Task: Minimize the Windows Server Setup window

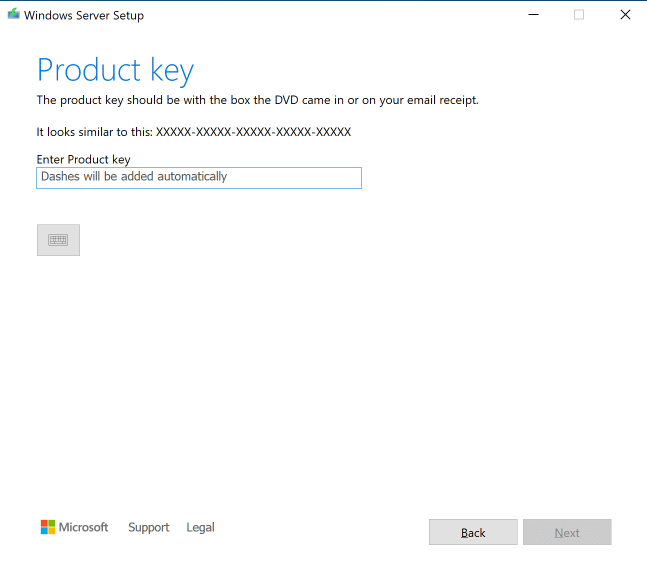Action: (x=534, y=15)
